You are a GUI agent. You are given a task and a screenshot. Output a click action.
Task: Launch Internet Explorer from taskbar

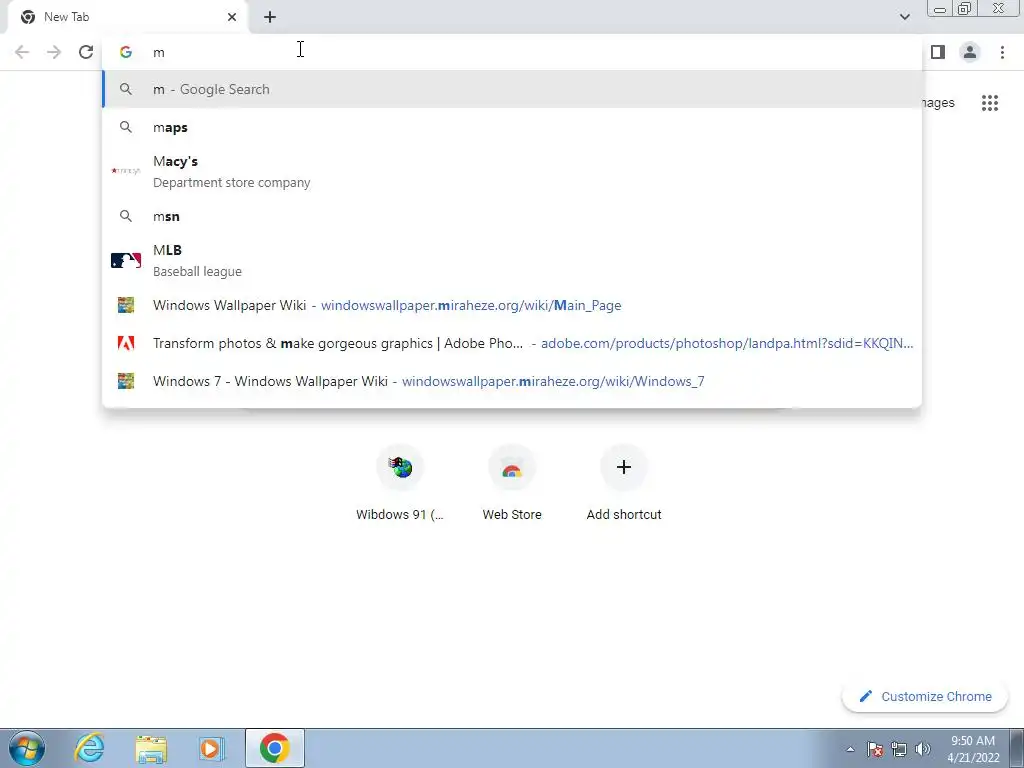pos(89,748)
